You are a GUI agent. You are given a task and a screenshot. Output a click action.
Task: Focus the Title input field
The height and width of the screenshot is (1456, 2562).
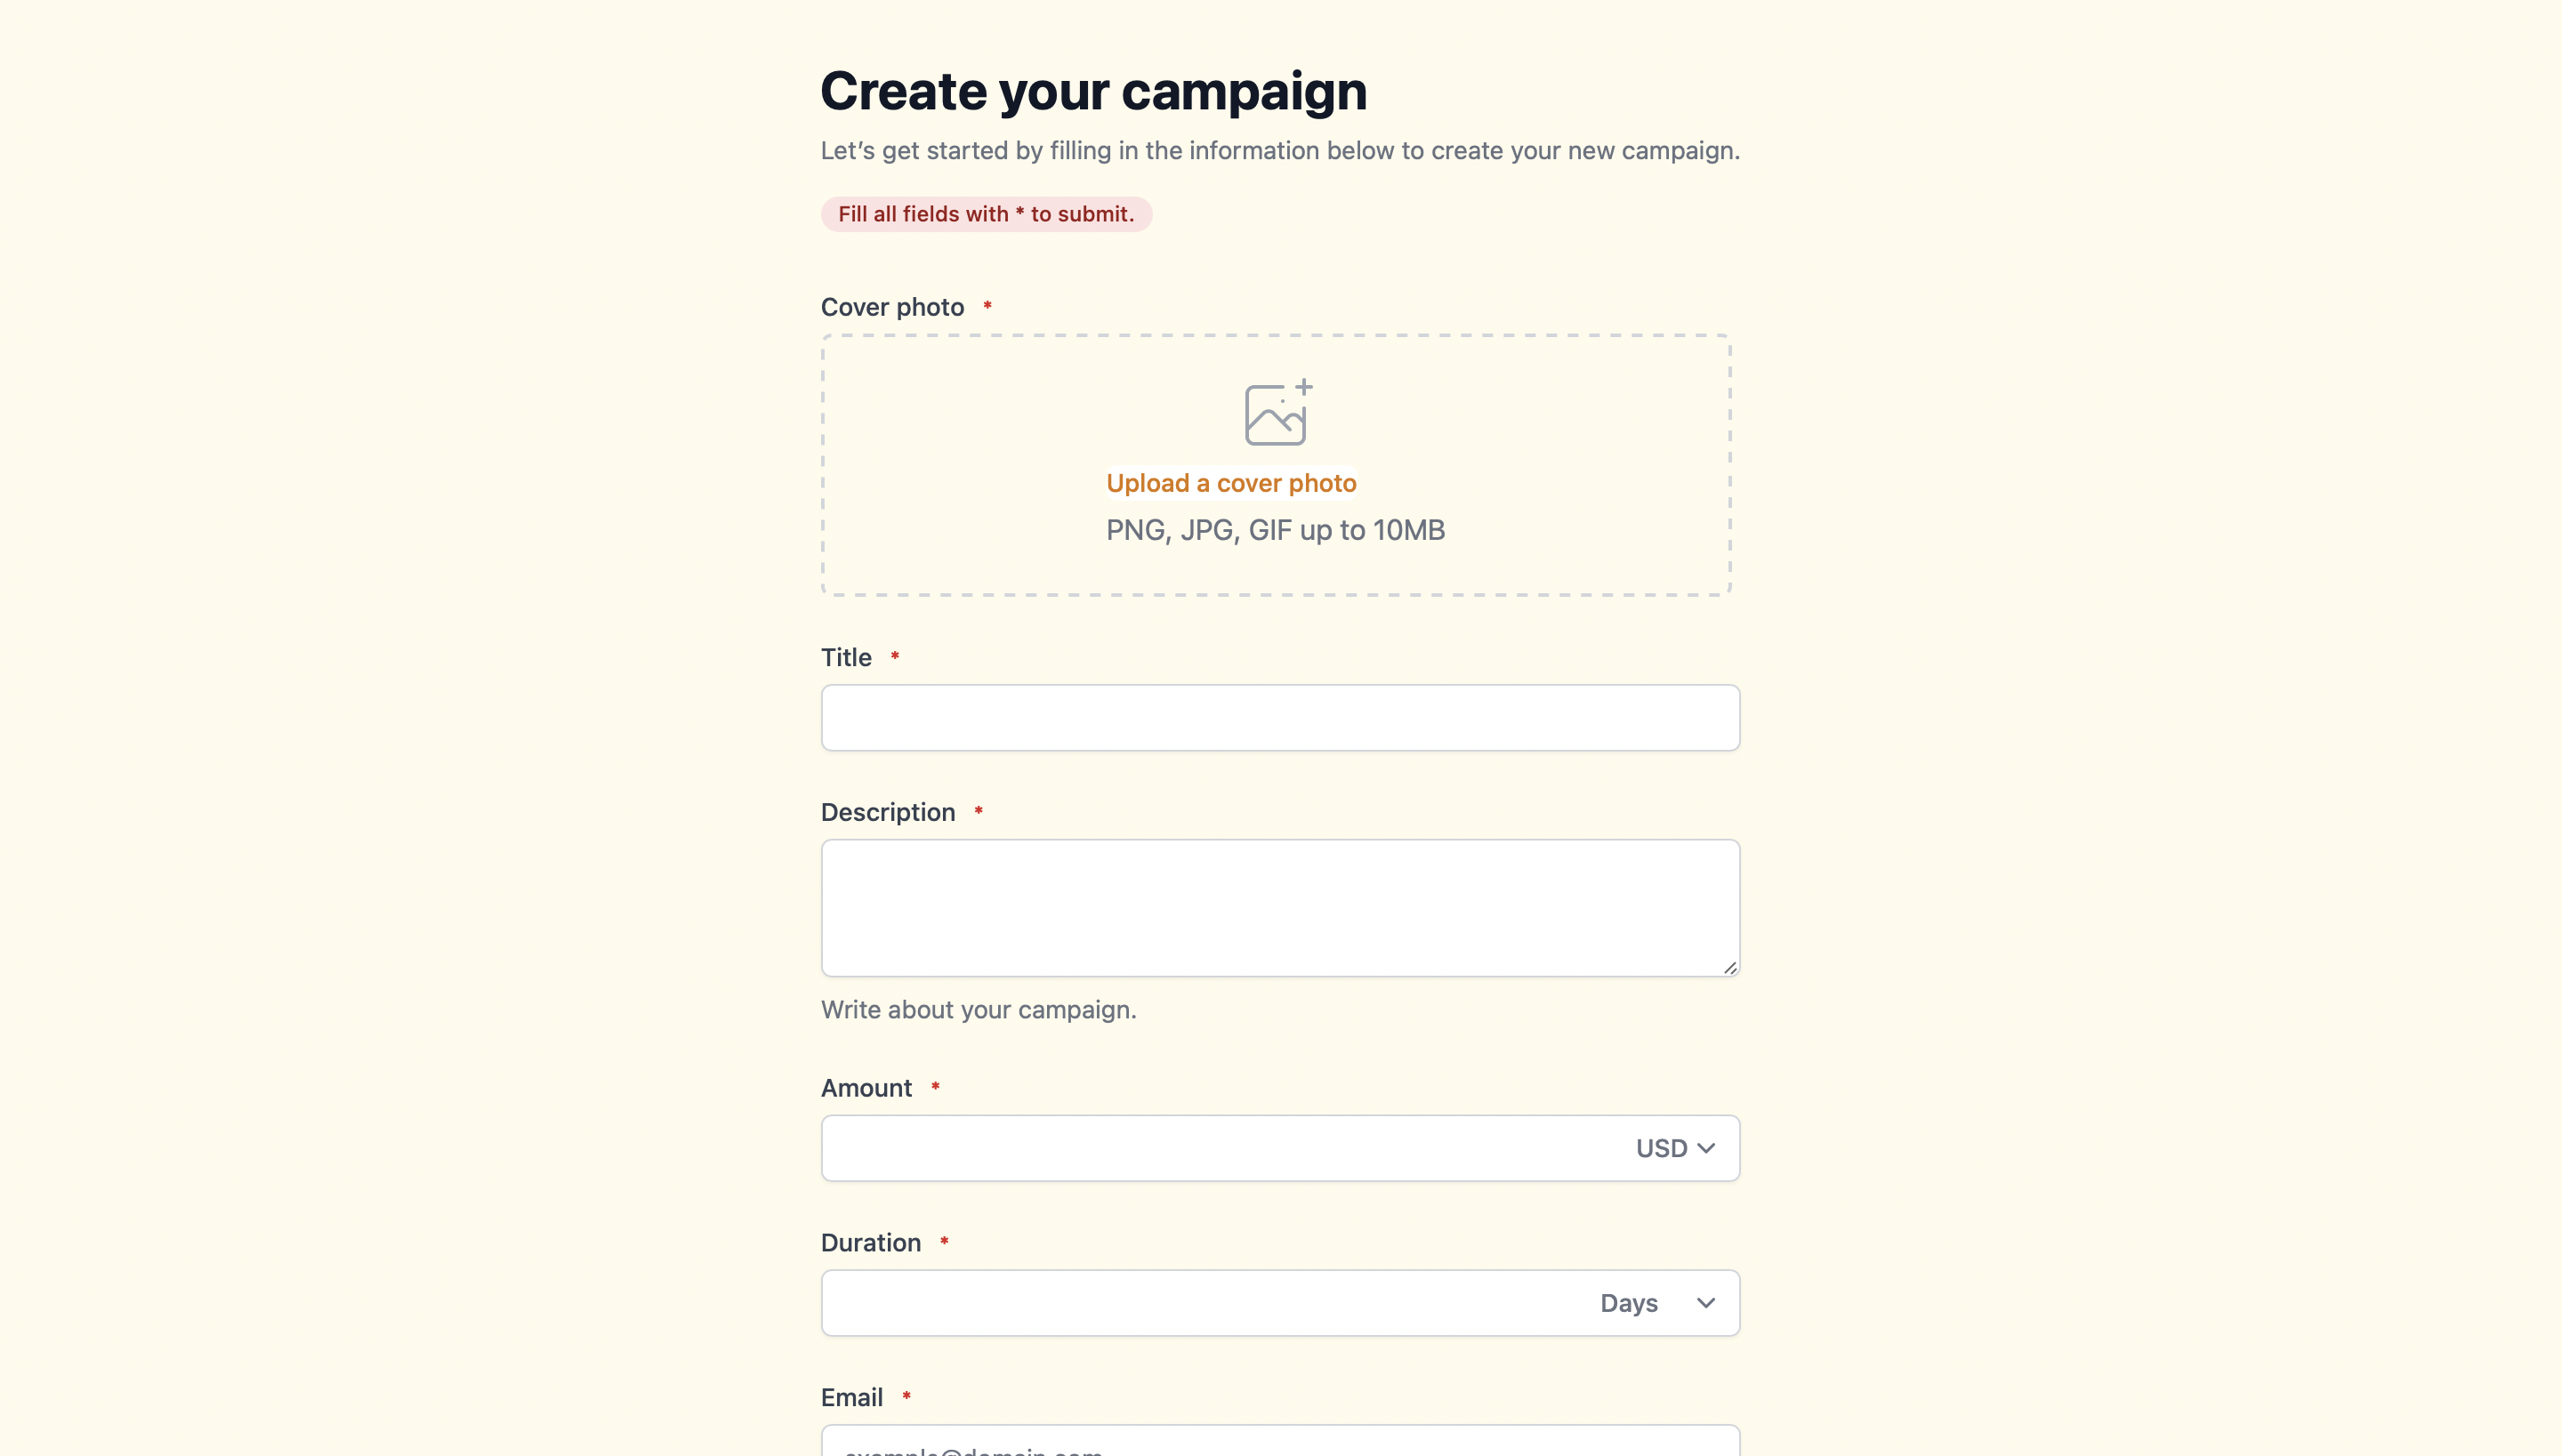[1280, 717]
